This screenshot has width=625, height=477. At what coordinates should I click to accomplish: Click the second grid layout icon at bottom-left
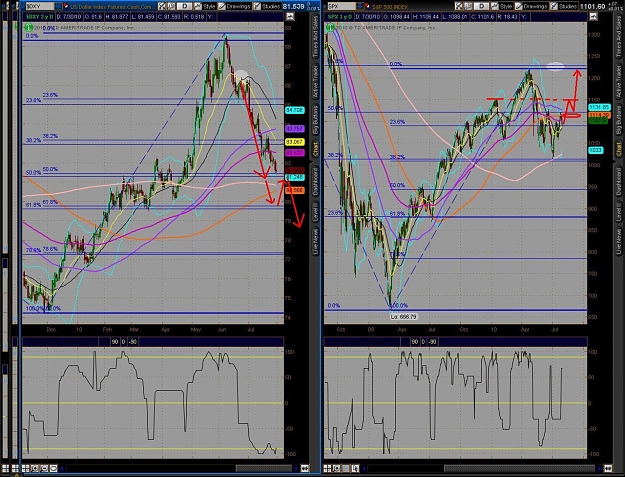[x=15, y=468]
